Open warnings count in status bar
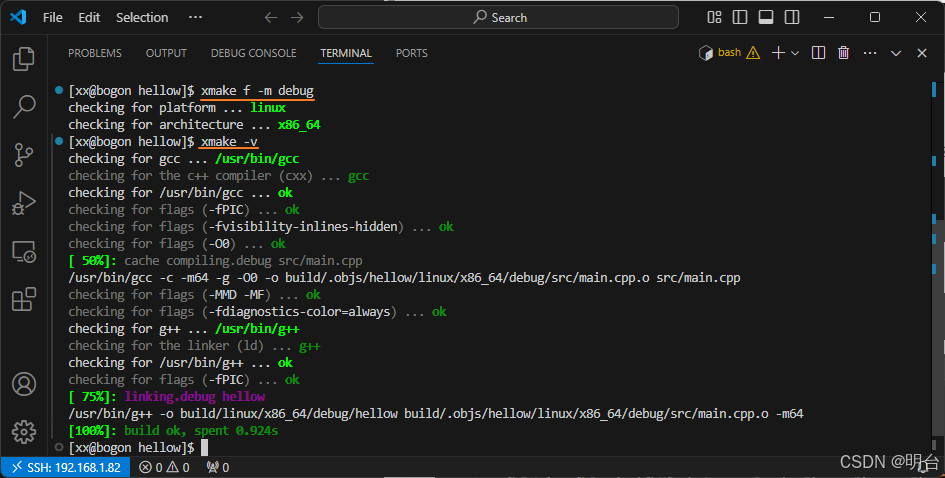This screenshot has height=478, width=945. 178,467
